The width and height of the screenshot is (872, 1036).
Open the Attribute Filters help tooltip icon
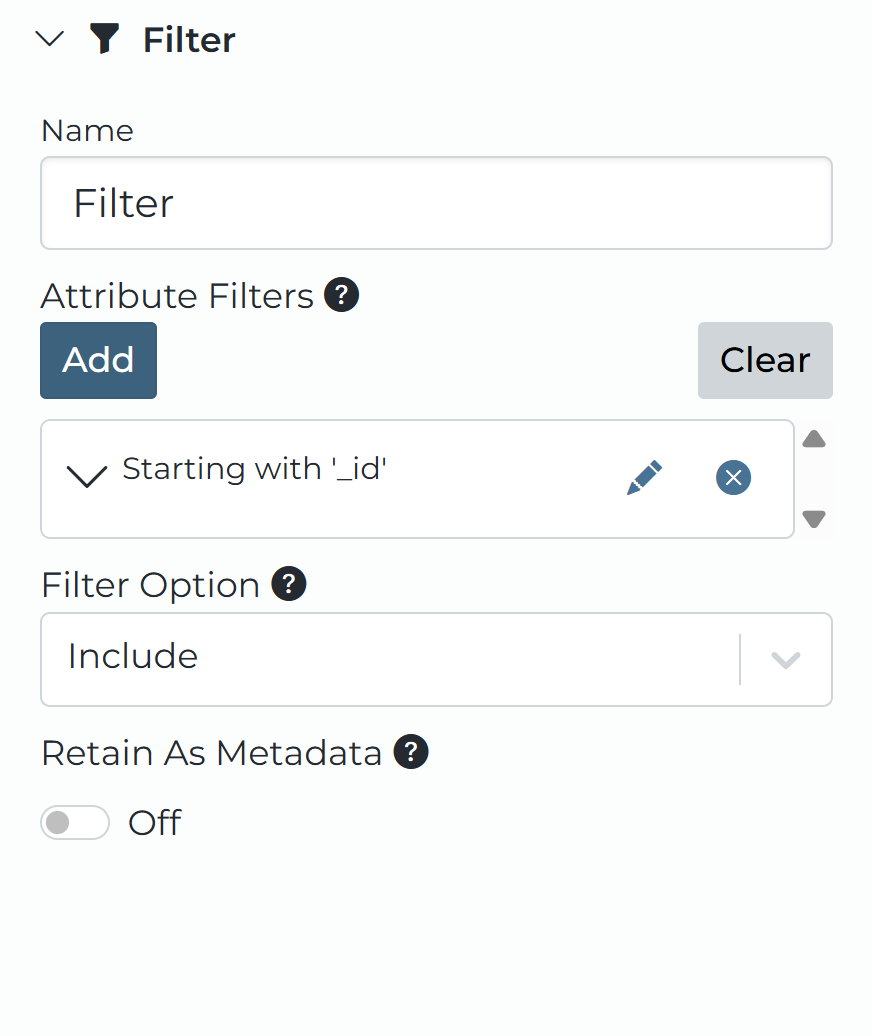[x=343, y=295]
